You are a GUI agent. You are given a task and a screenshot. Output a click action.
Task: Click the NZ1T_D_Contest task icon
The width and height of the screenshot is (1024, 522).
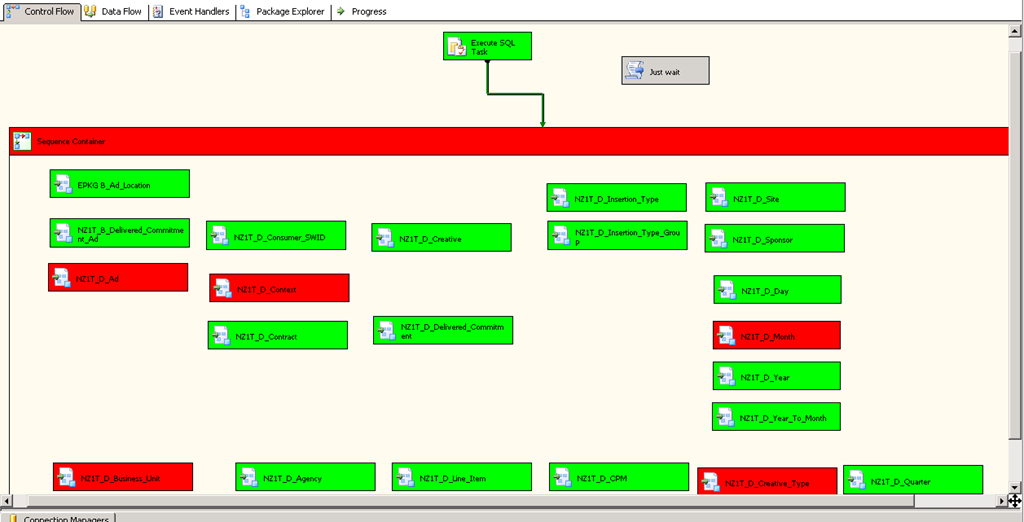click(x=223, y=288)
